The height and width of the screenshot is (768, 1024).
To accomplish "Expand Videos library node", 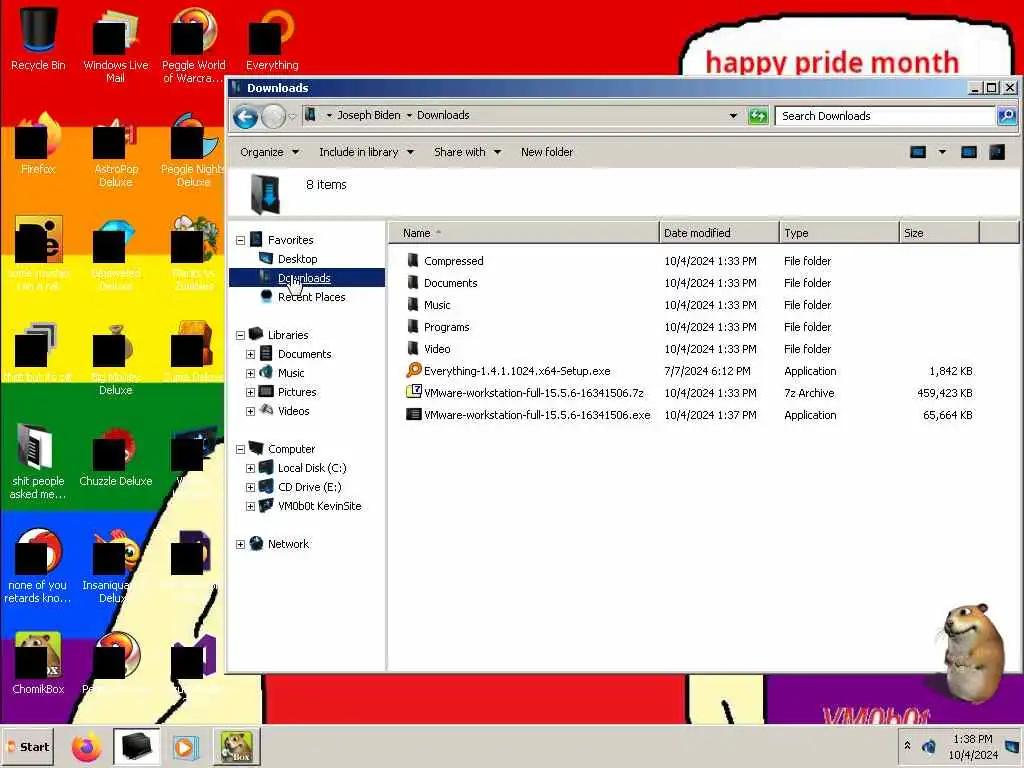I will 250,411.
